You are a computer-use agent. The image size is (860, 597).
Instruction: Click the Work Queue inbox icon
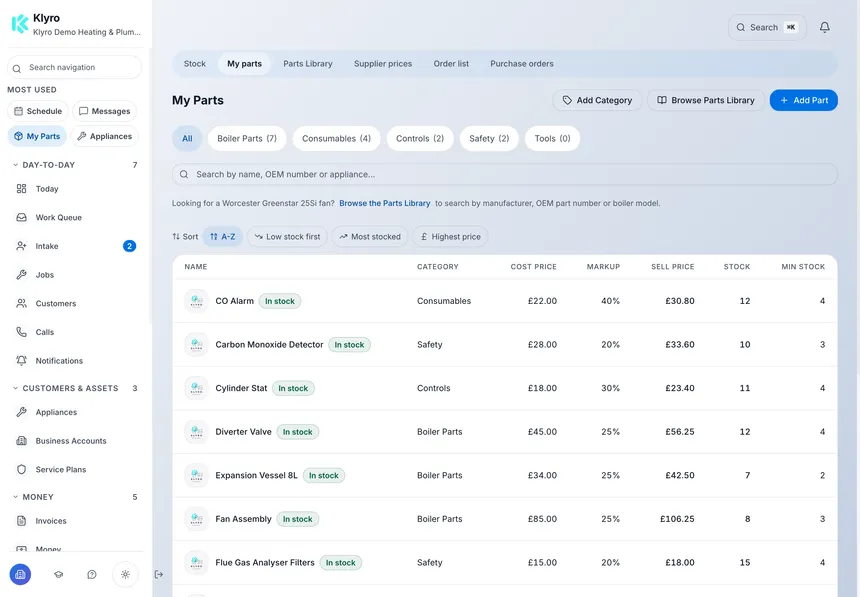click(x=21, y=217)
